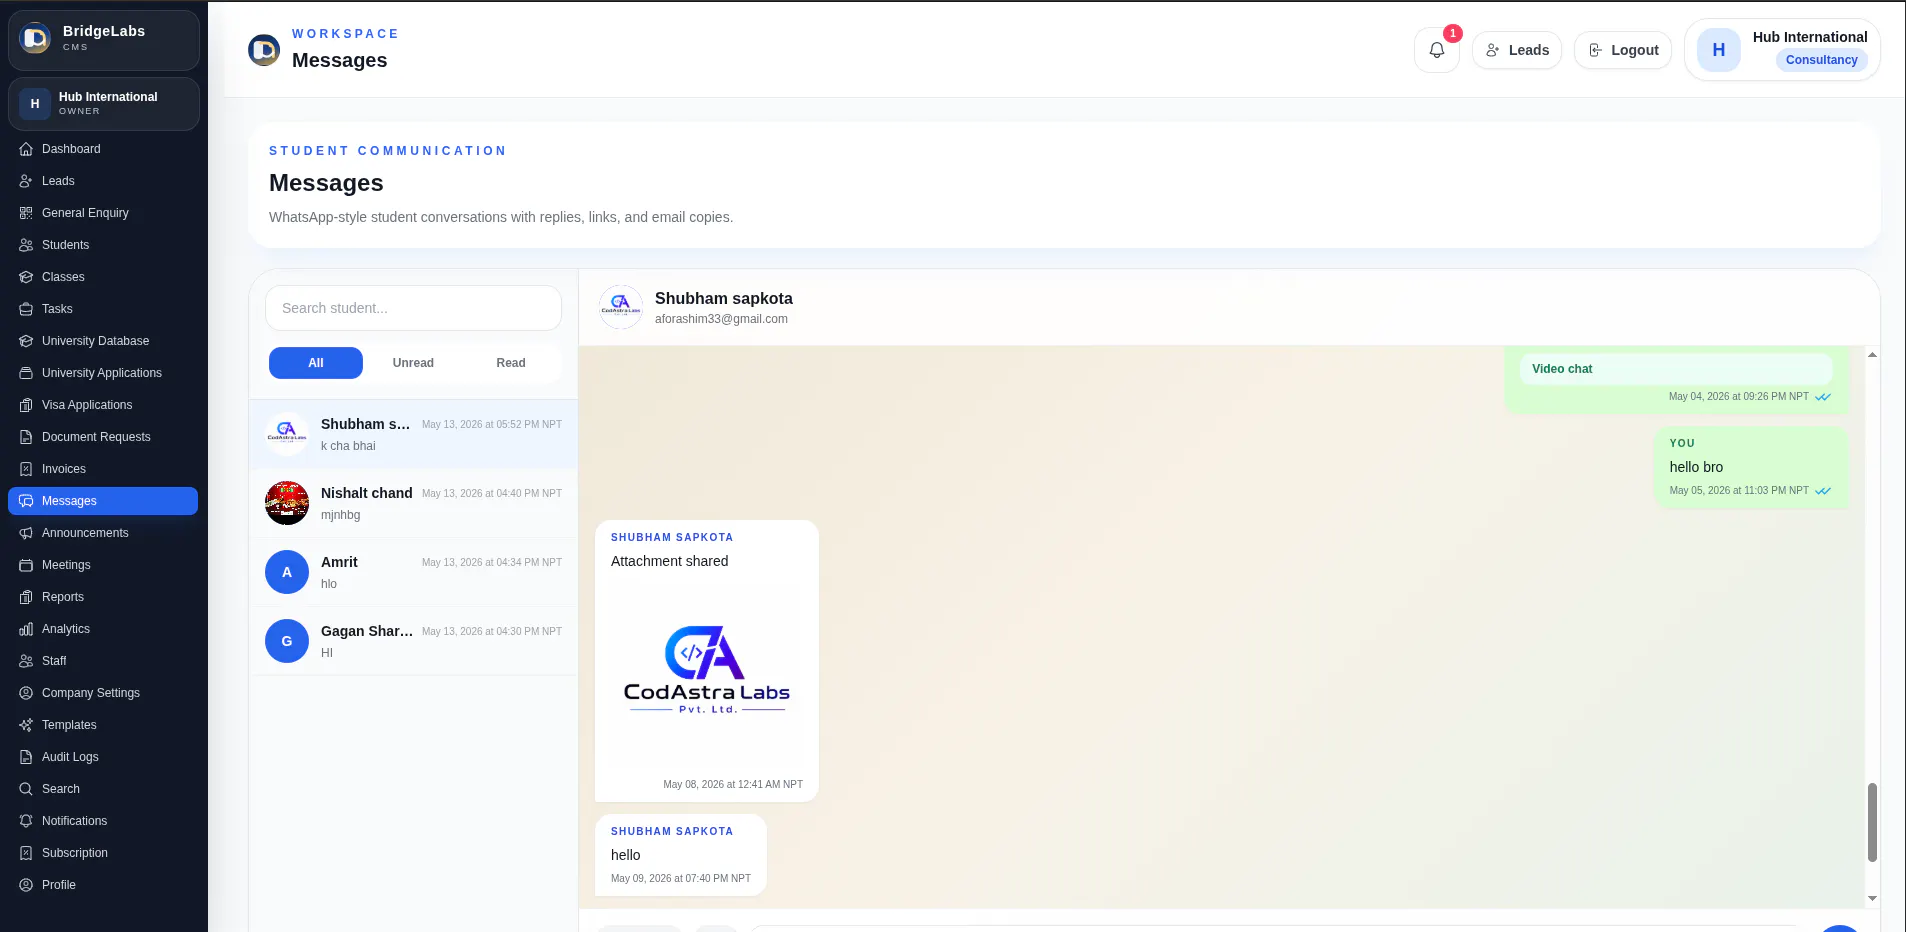The width and height of the screenshot is (1906, 932).
Task: Click CodAstra Labs attachment image
Action: click(707, 671)
